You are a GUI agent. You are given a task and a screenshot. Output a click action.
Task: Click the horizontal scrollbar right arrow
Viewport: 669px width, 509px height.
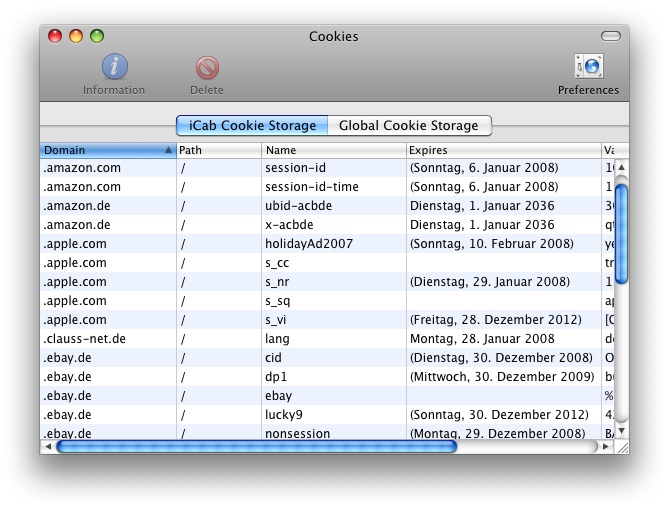click(x=607, y=446)
